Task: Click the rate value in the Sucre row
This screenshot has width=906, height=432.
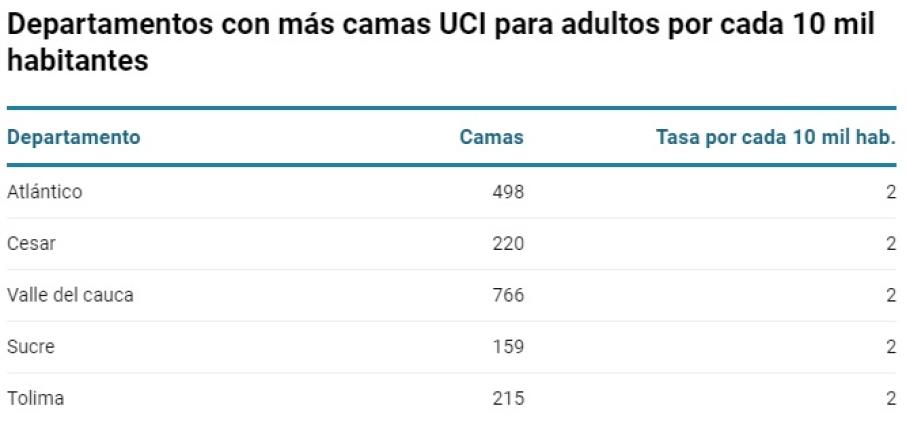Action: pyautogui.click(x=890, y=347)
